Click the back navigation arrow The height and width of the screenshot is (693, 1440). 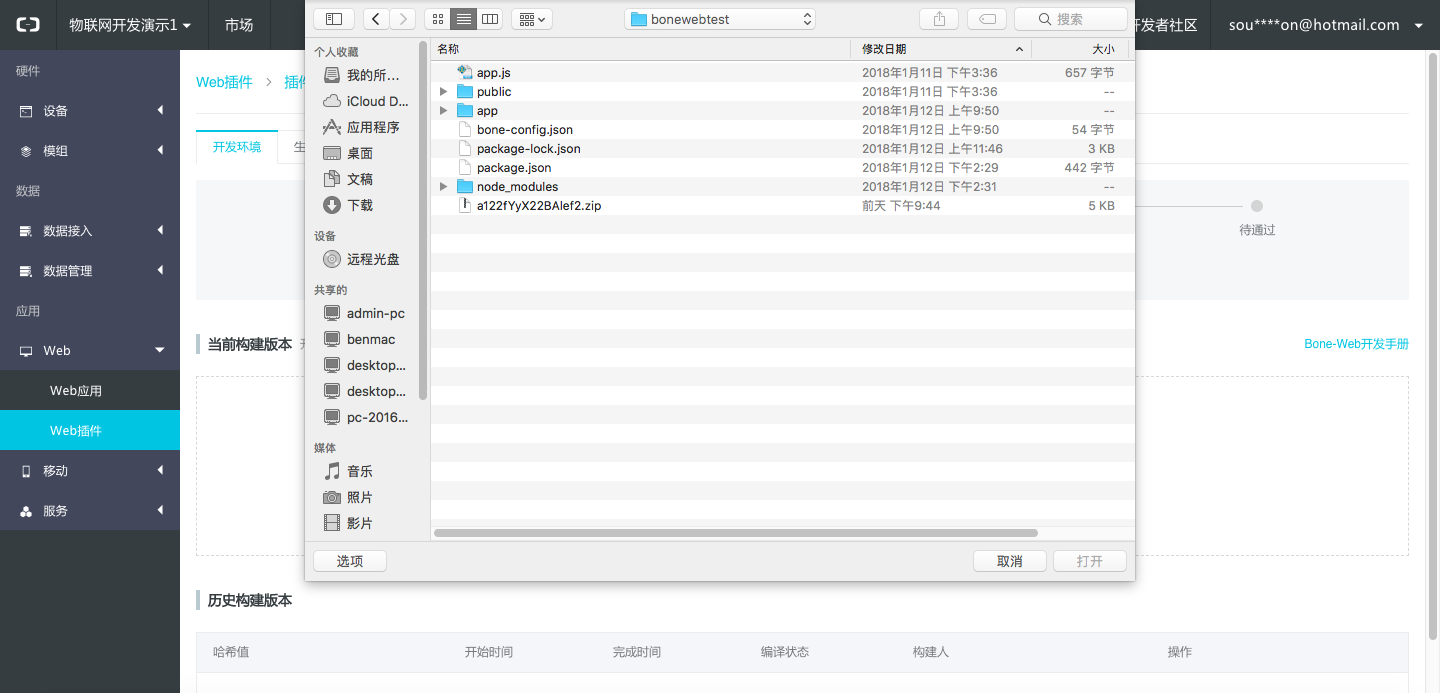tap(377, 19)
